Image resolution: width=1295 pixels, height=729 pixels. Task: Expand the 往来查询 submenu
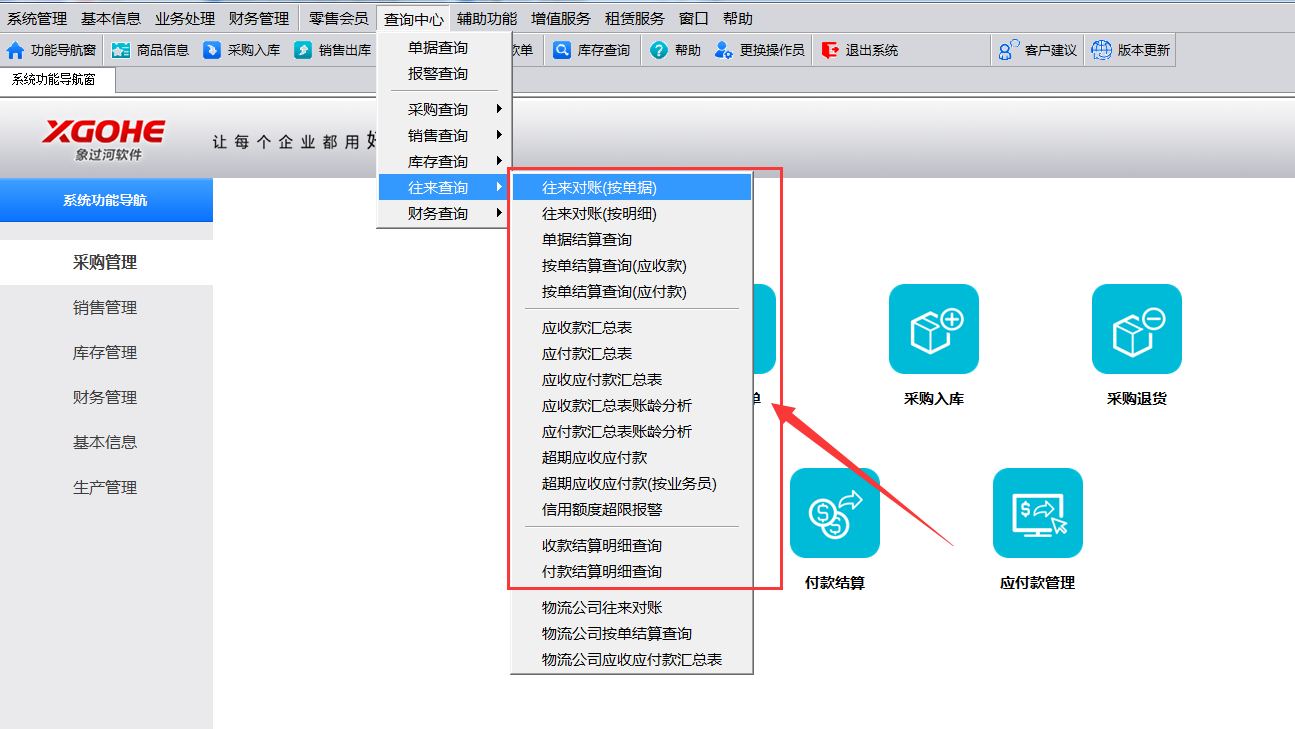tap(444, 188)
